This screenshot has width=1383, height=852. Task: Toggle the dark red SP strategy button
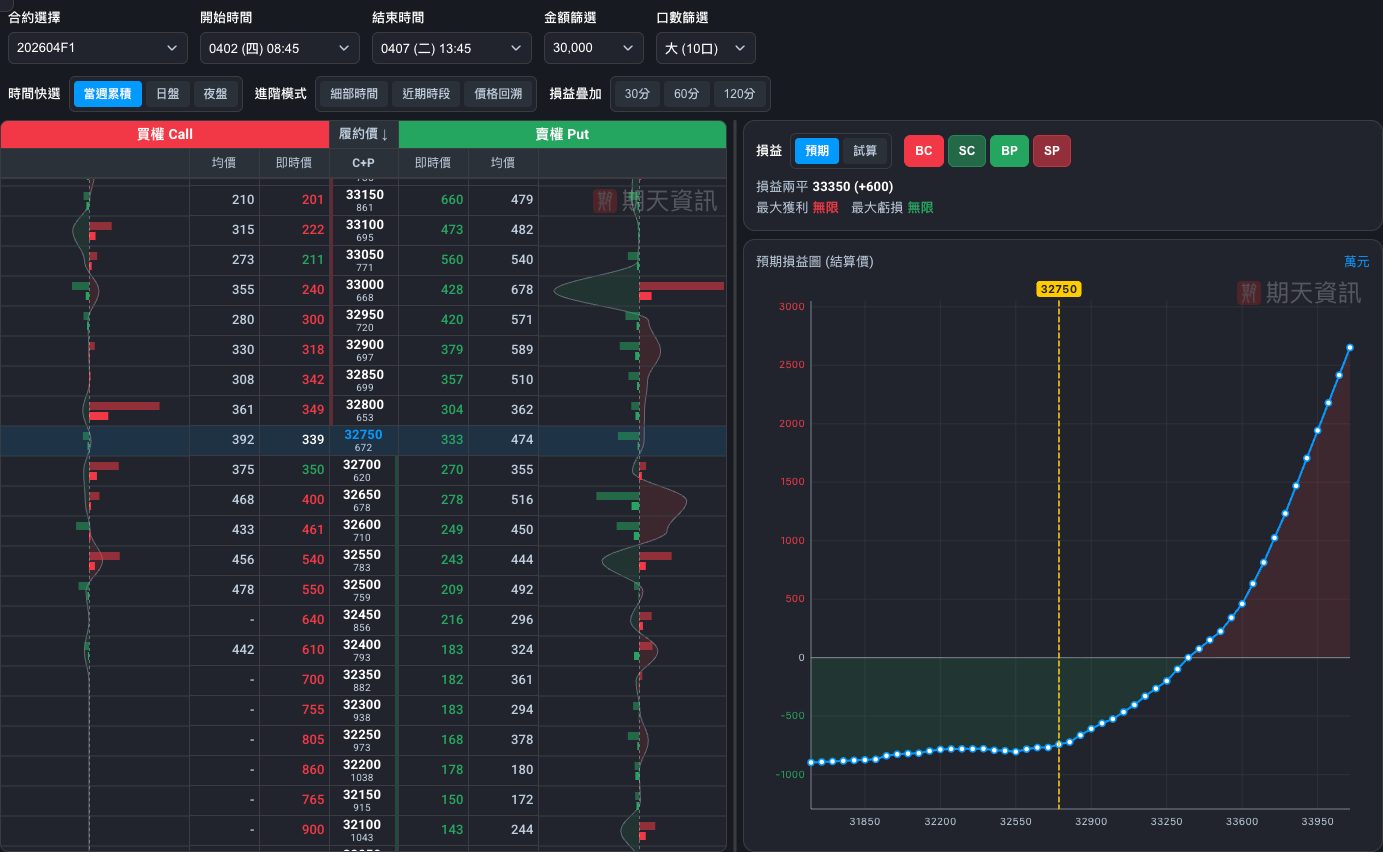tap(1052, 151)
